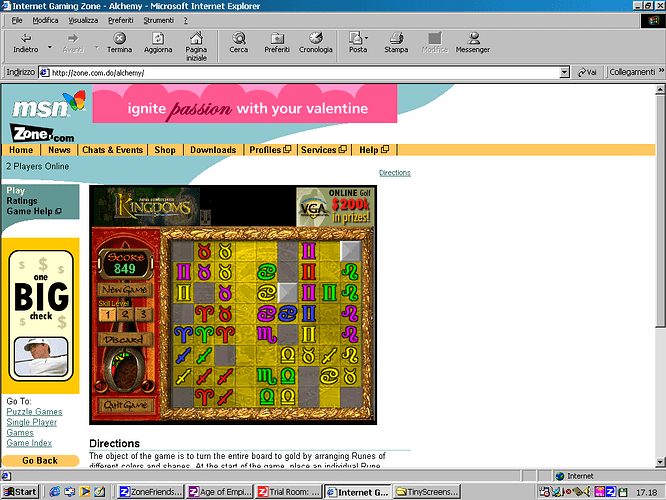Click the one BIG check golf ad
The width and height of the screenshot is (666, 500).
(x=41, y=315)
